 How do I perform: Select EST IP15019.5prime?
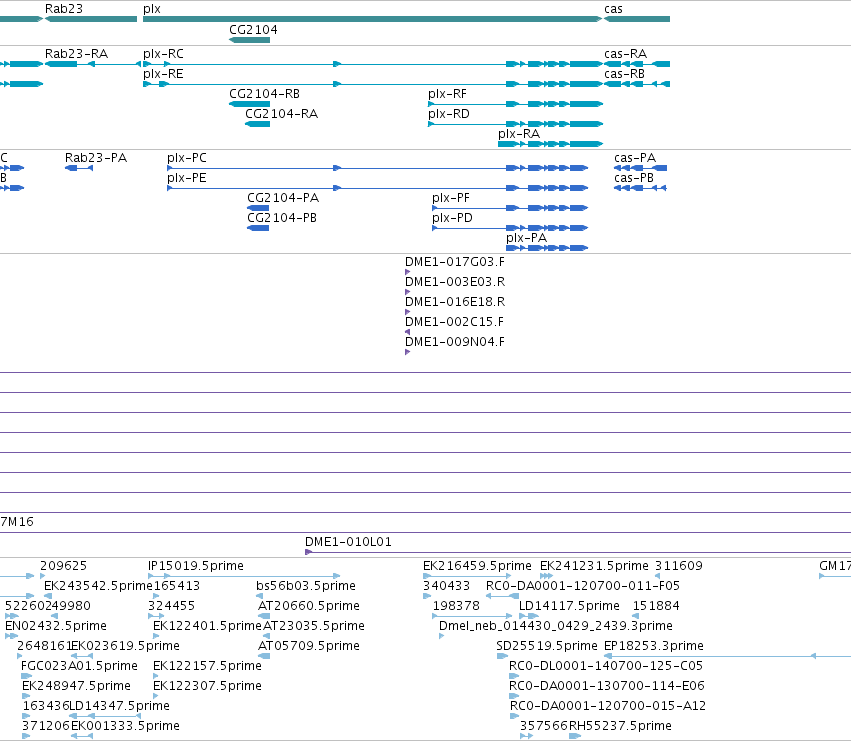coord(244,576)
